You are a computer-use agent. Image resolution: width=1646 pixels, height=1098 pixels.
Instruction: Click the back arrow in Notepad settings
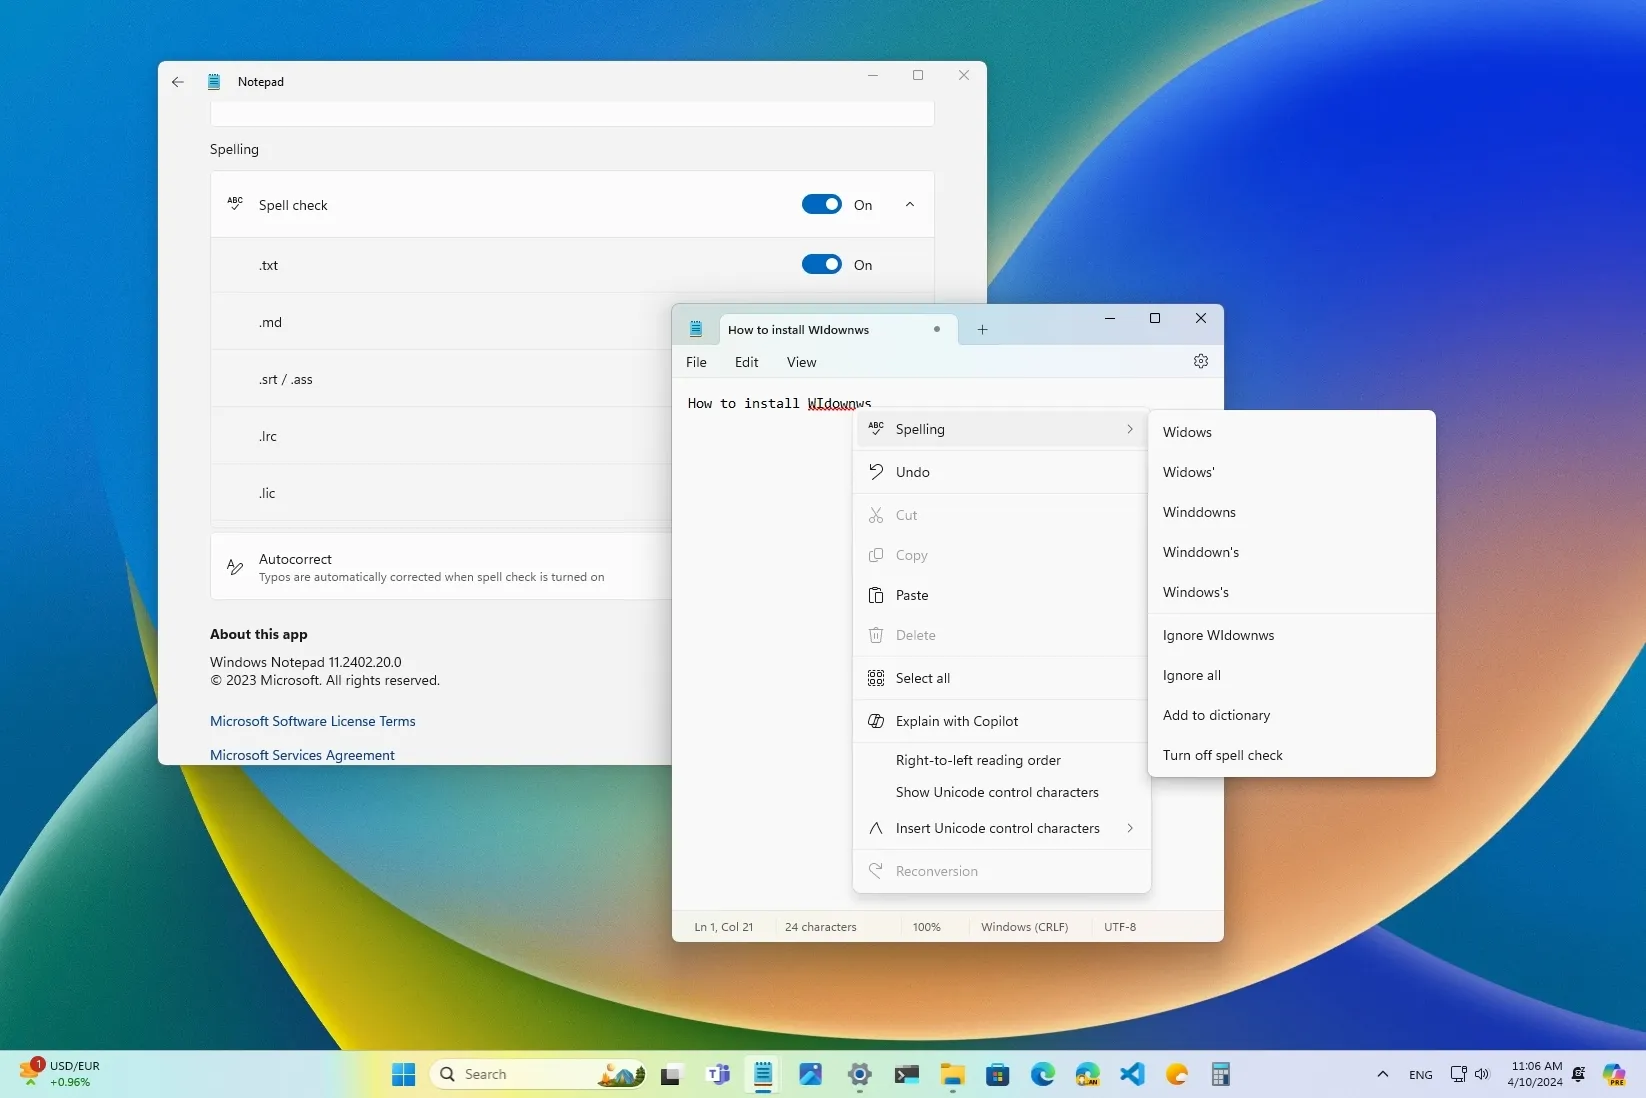(177, 82)
